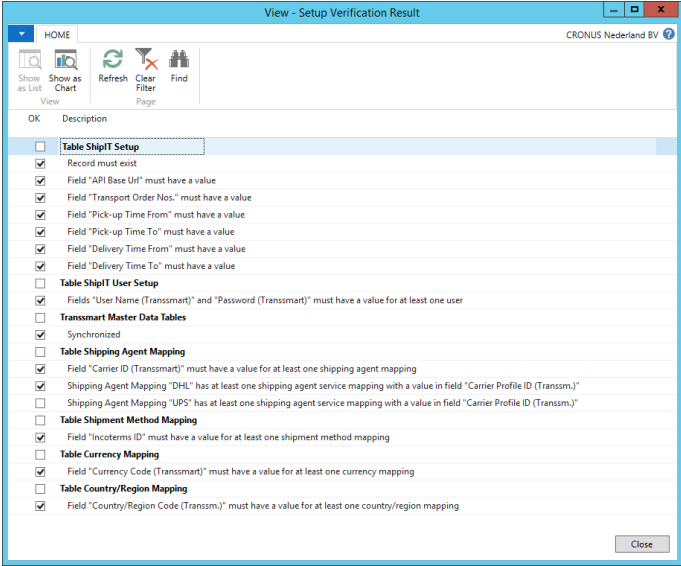The width and height of the screenshot is (681, 566).
Task: Toggle the checkbox for "Record must exist"
Action: click(40, 164)
